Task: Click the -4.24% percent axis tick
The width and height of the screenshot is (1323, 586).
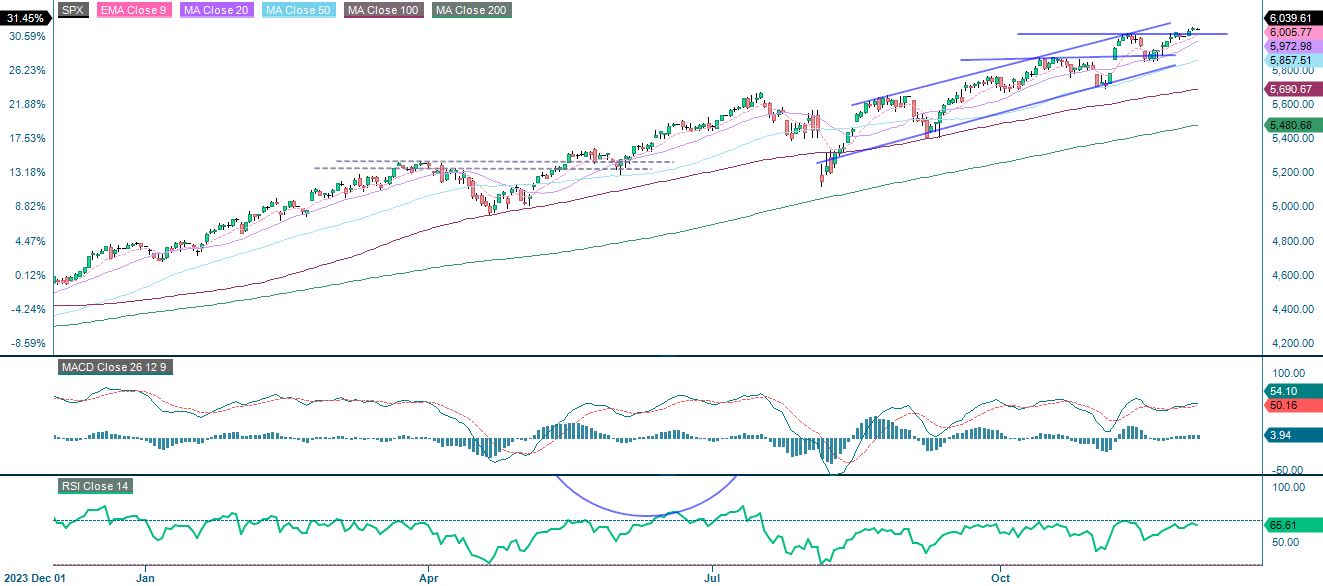Action: 26,309
